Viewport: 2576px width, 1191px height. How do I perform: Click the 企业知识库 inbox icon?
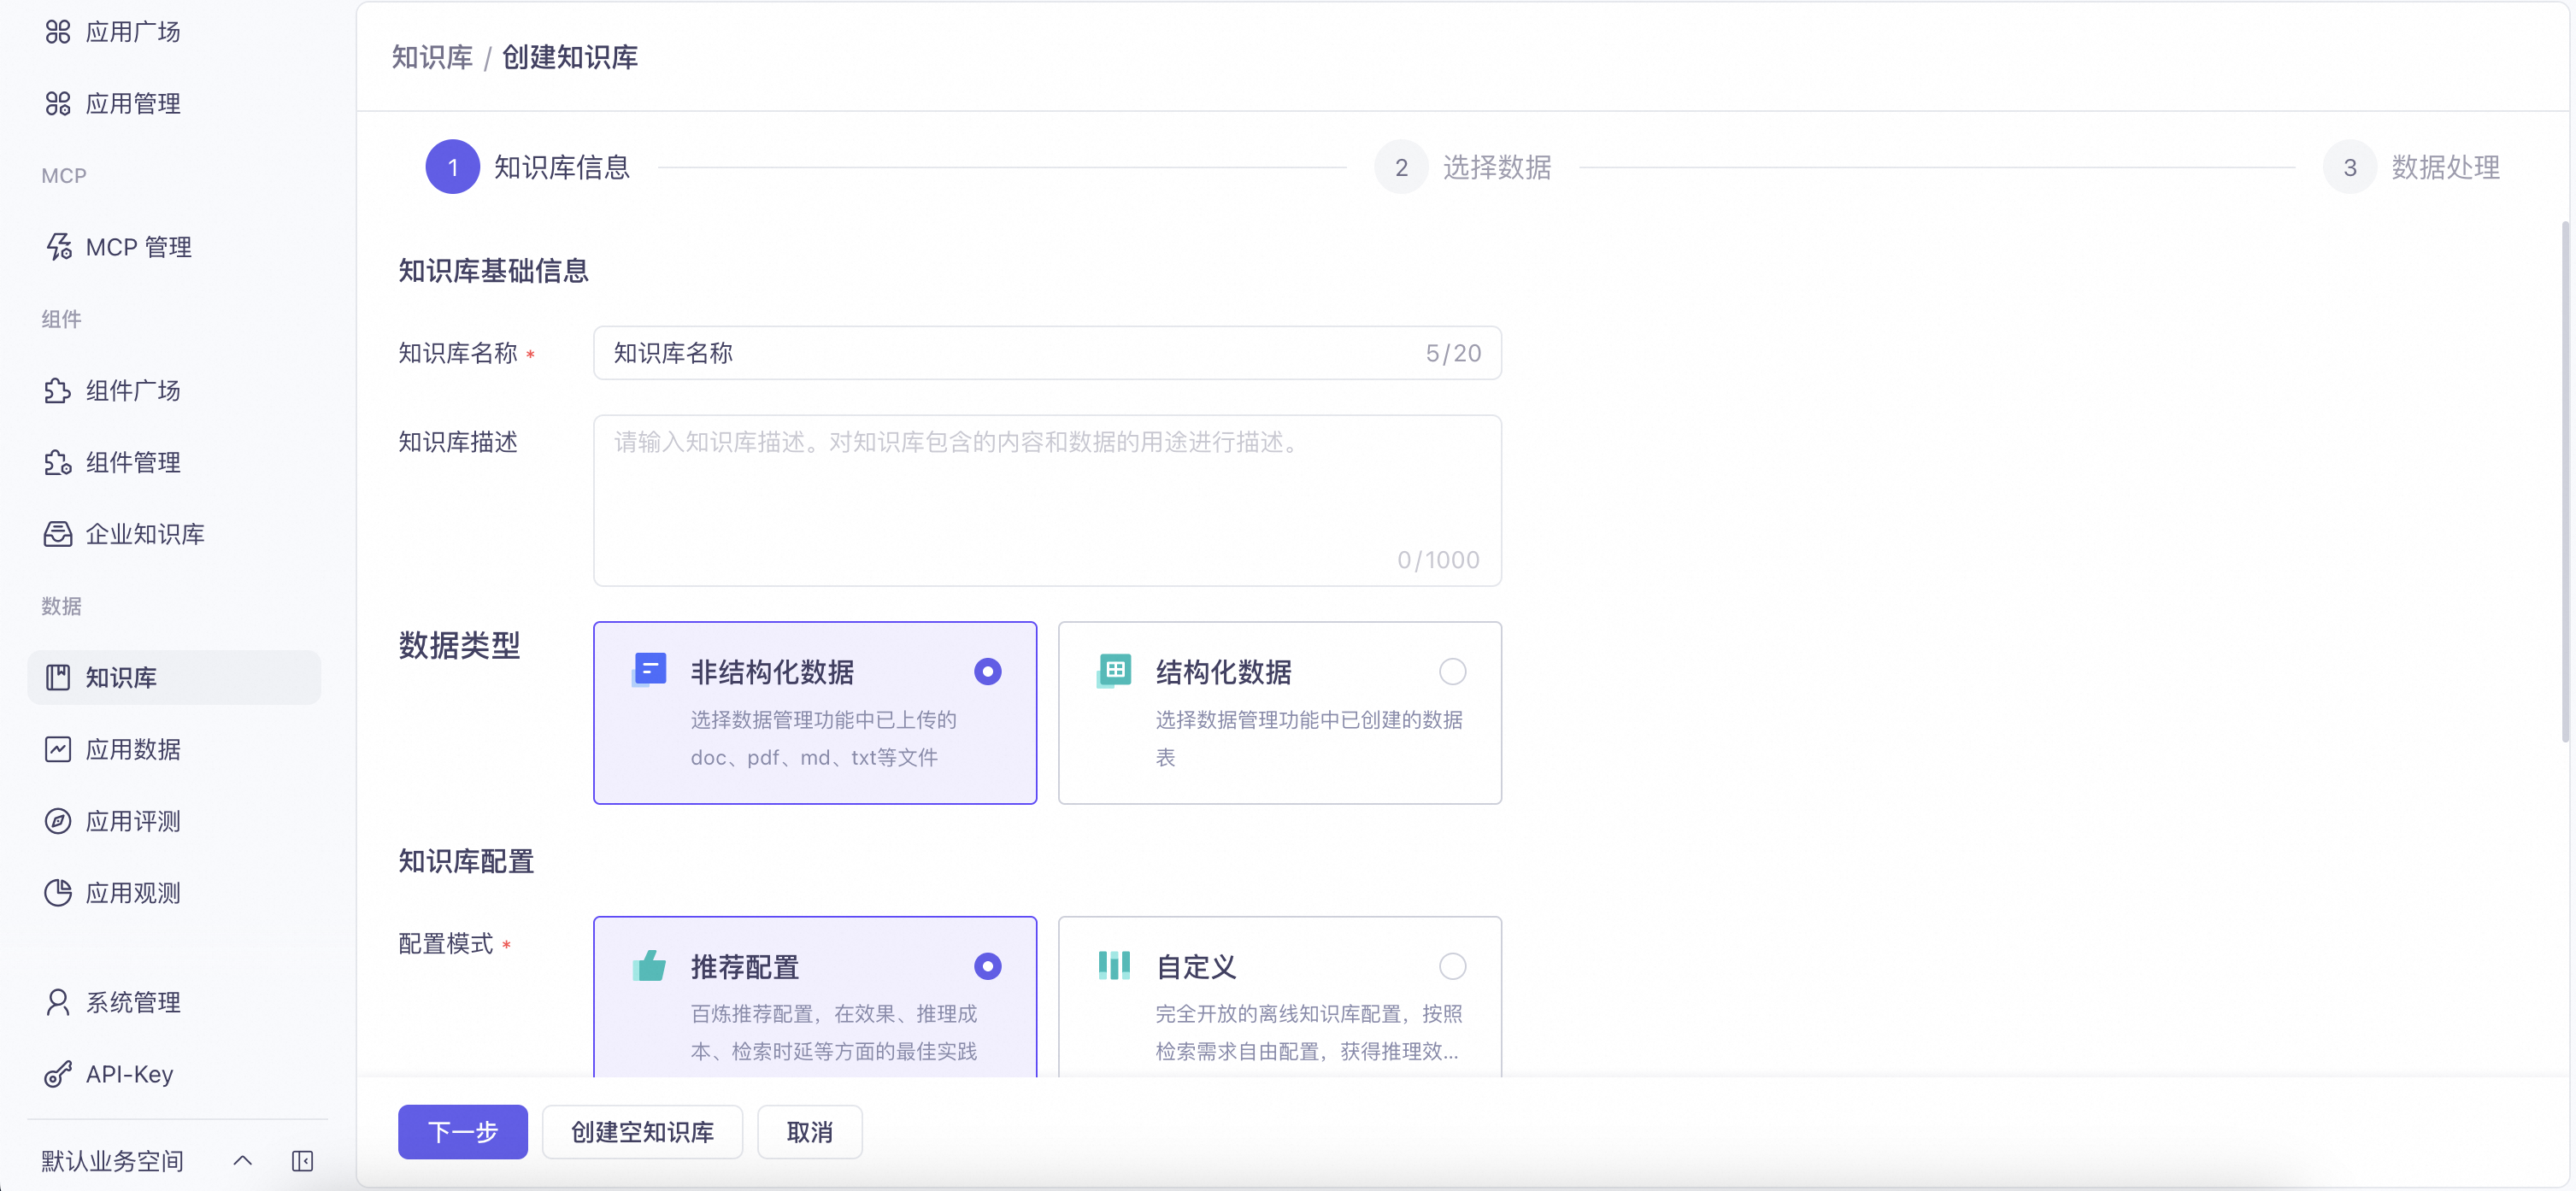58,534
